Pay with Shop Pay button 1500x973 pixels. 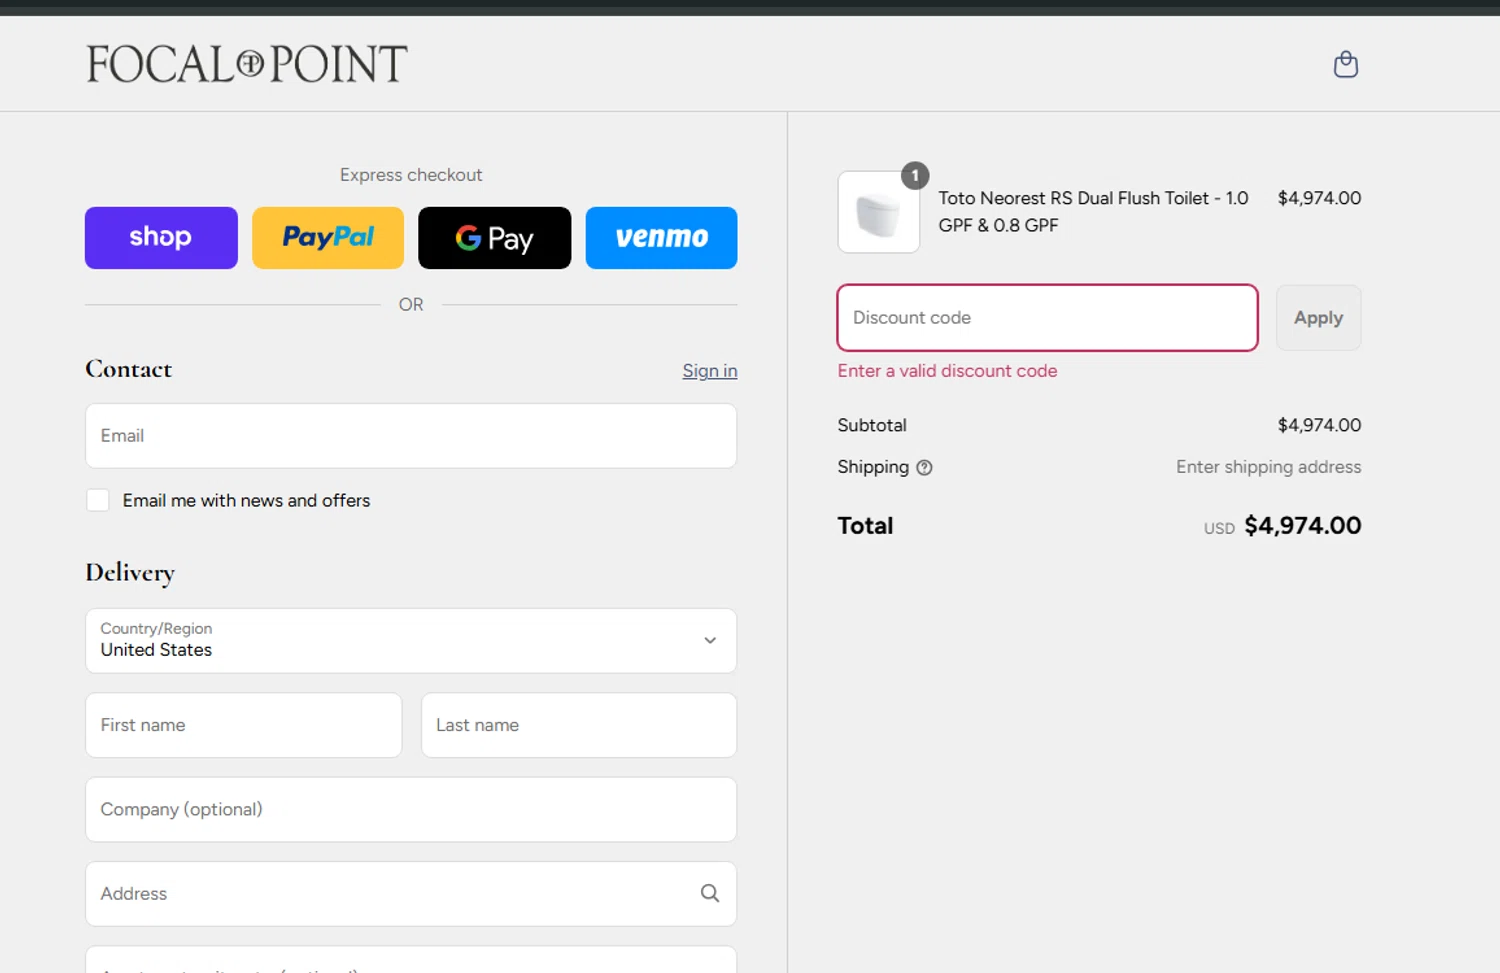click(x=161, y=238)
